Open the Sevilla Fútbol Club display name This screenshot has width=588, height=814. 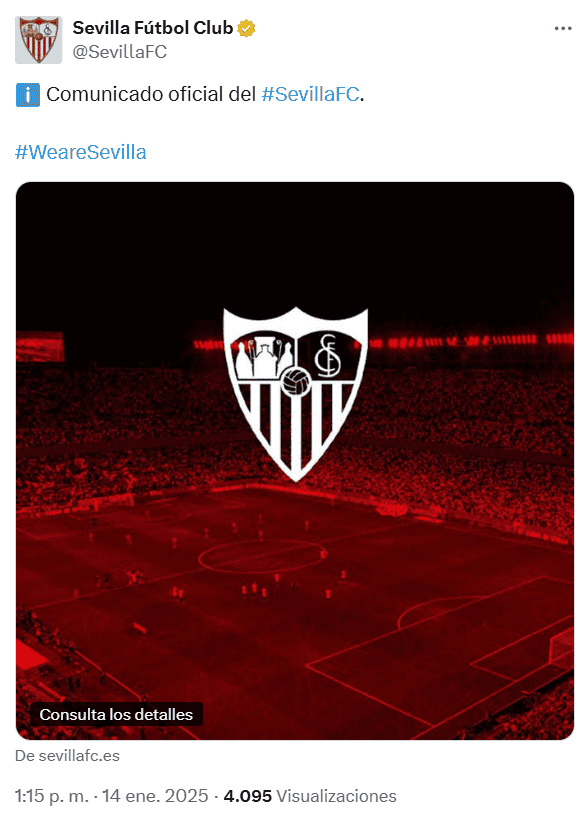tap(153, 28)
